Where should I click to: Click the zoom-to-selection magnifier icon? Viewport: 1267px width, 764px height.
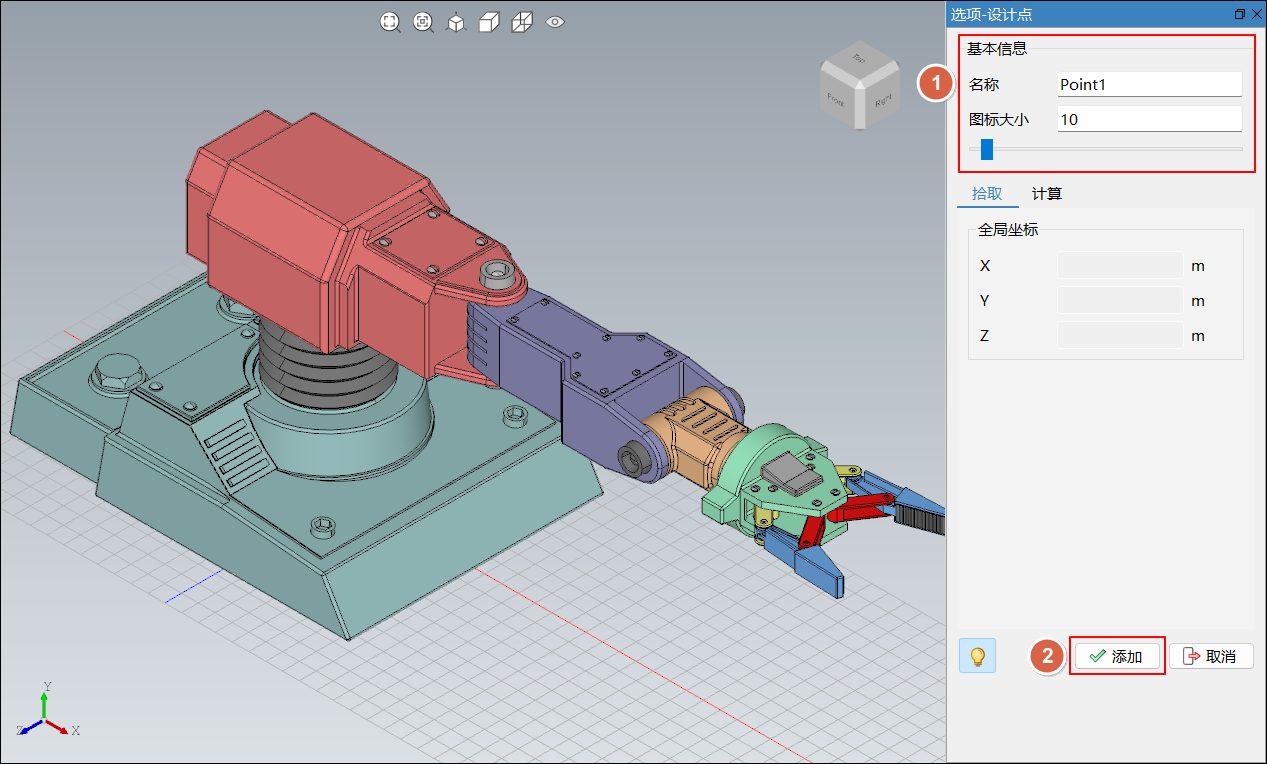[423, 22]
